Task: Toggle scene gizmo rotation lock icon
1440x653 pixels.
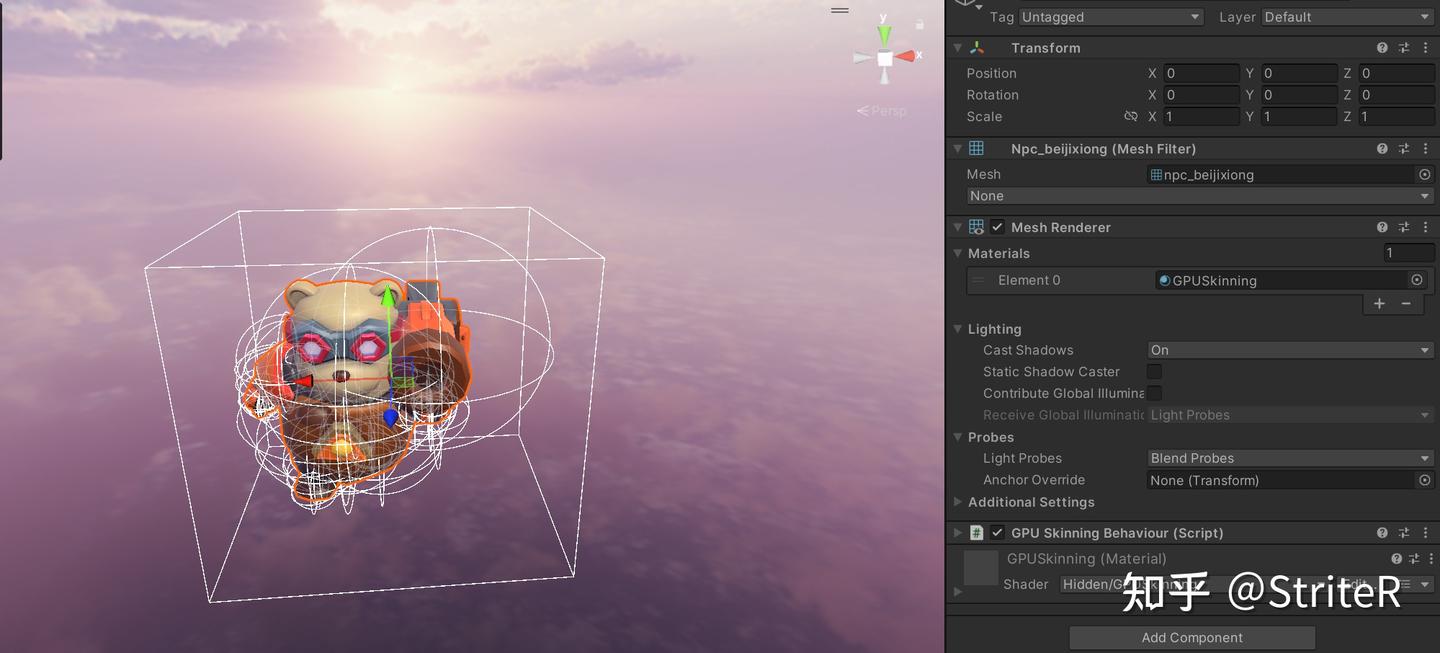Action: tap(920, 25)
